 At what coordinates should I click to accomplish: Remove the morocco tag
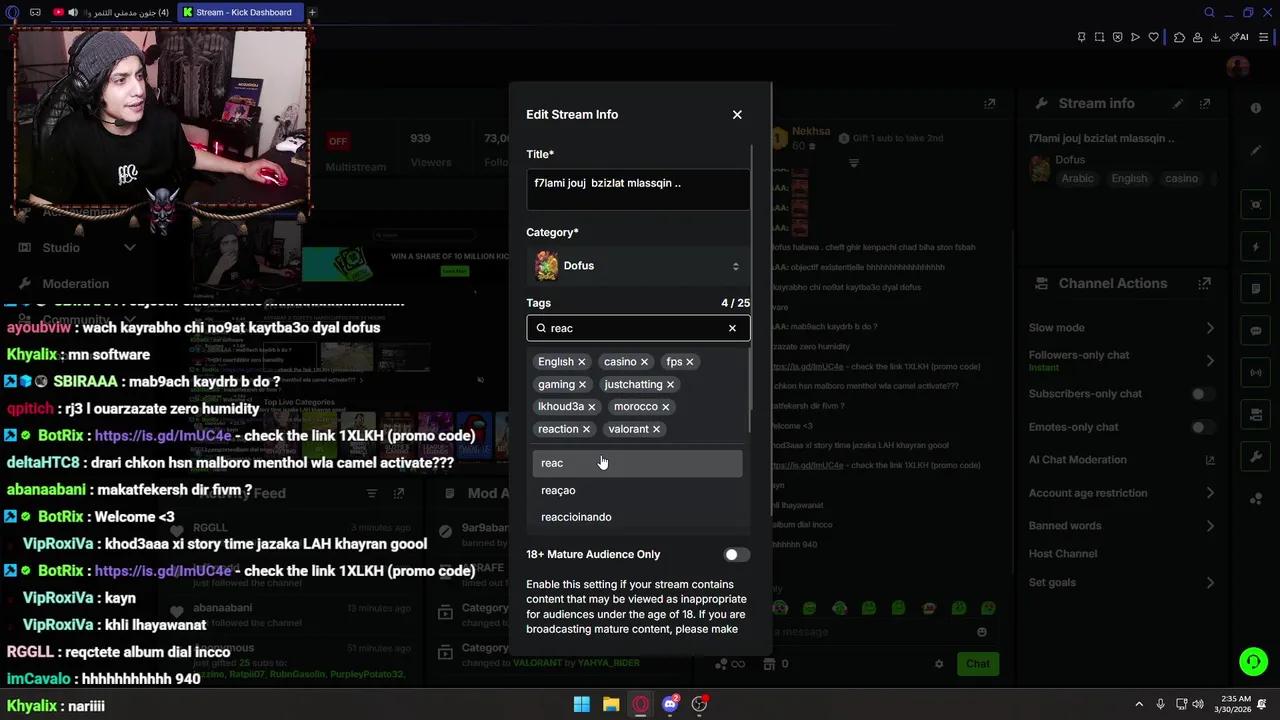click(665, 407)
